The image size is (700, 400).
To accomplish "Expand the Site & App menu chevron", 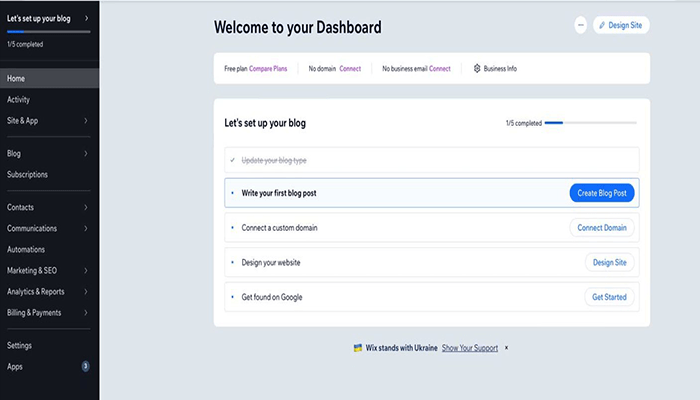I will (x=86, y=121).
